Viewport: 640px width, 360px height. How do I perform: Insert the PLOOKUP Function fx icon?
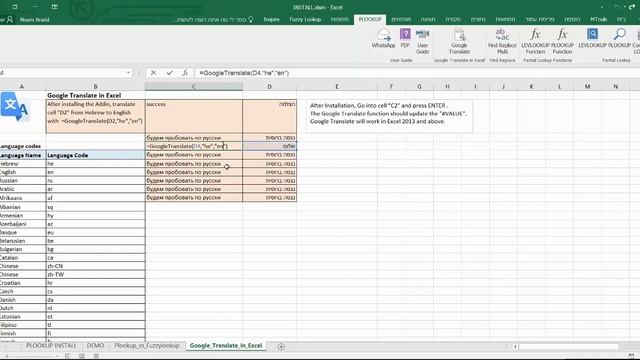562,41
